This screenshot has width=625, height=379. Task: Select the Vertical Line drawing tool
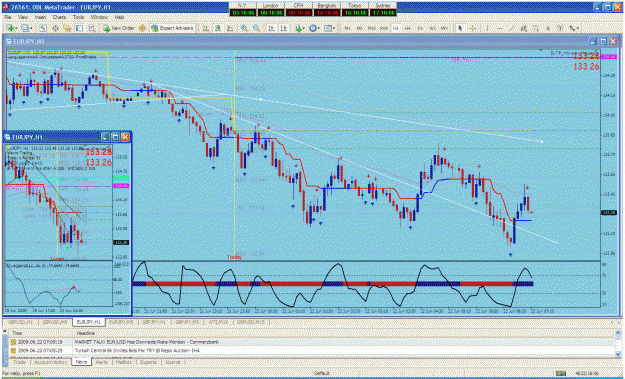488,28
